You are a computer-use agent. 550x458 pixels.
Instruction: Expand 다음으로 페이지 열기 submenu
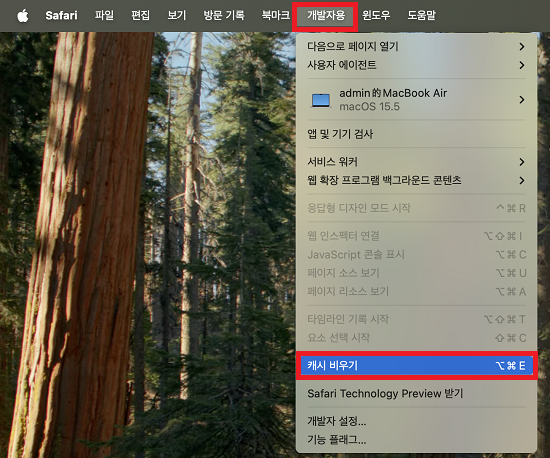(x=416, y=46)
